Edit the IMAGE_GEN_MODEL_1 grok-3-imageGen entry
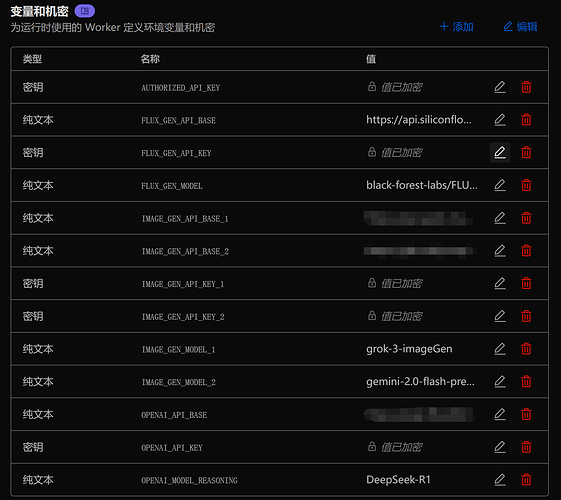The image size is (561, 500). click(500, 349)
